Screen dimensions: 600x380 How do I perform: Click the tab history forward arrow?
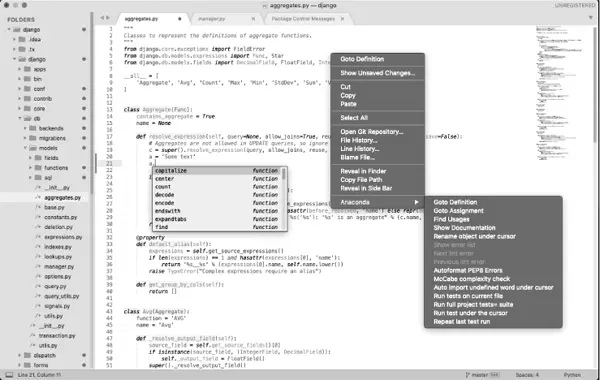108,18
